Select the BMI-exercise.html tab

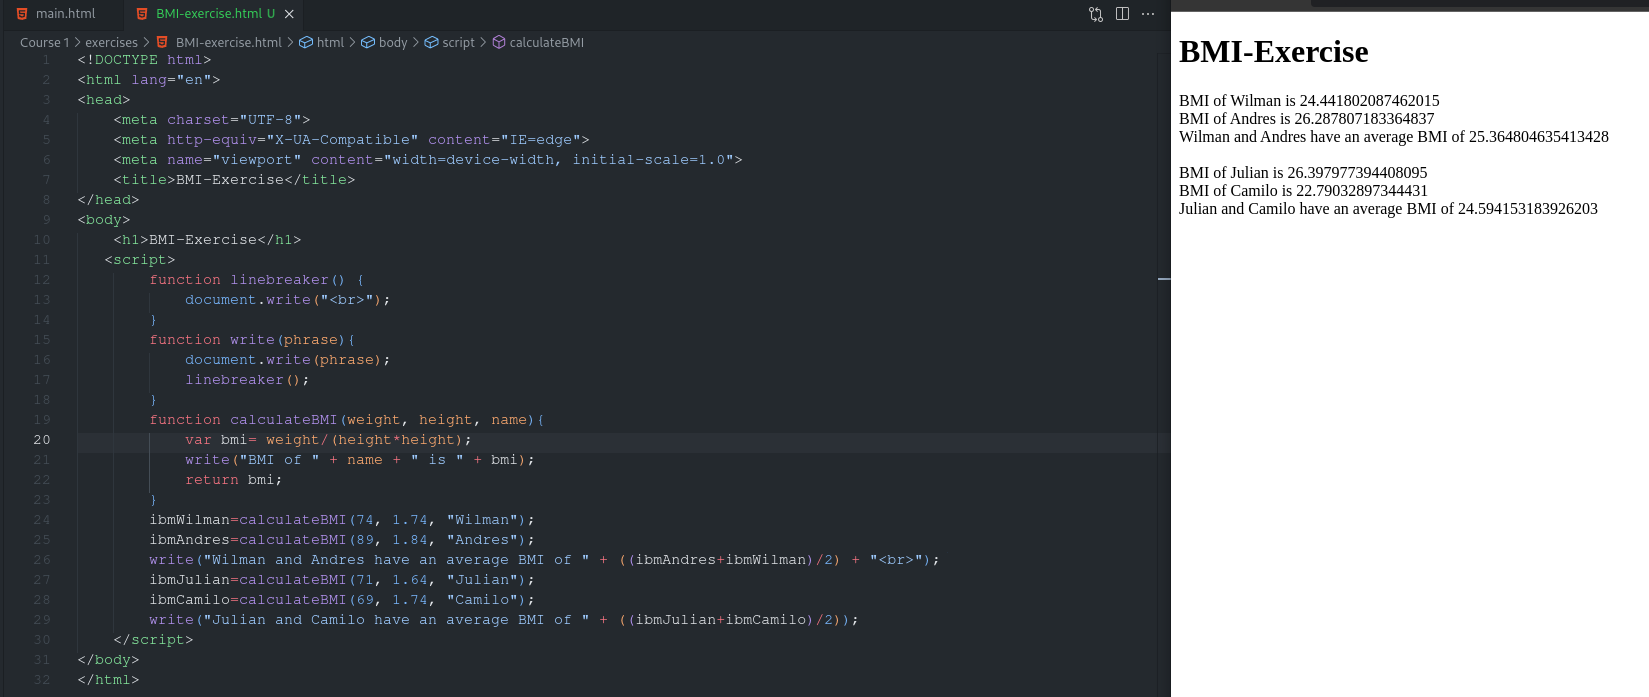pos(208,14)
